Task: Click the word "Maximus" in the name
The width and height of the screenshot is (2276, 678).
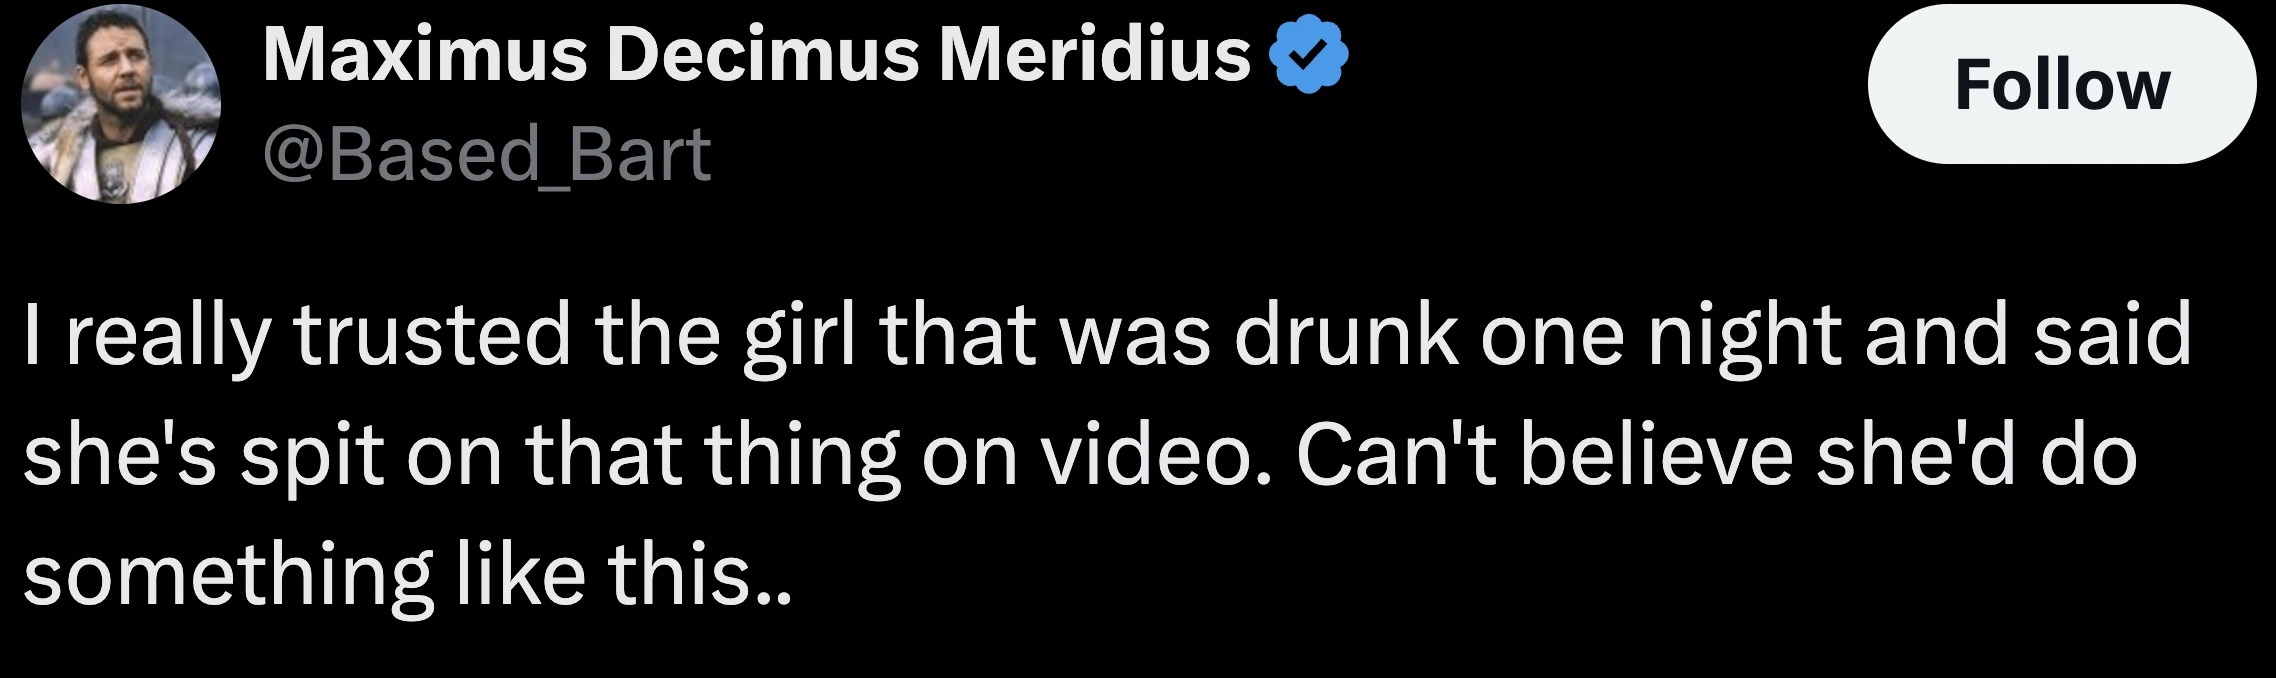Action: pyautogui.click(x=425, y=55)
